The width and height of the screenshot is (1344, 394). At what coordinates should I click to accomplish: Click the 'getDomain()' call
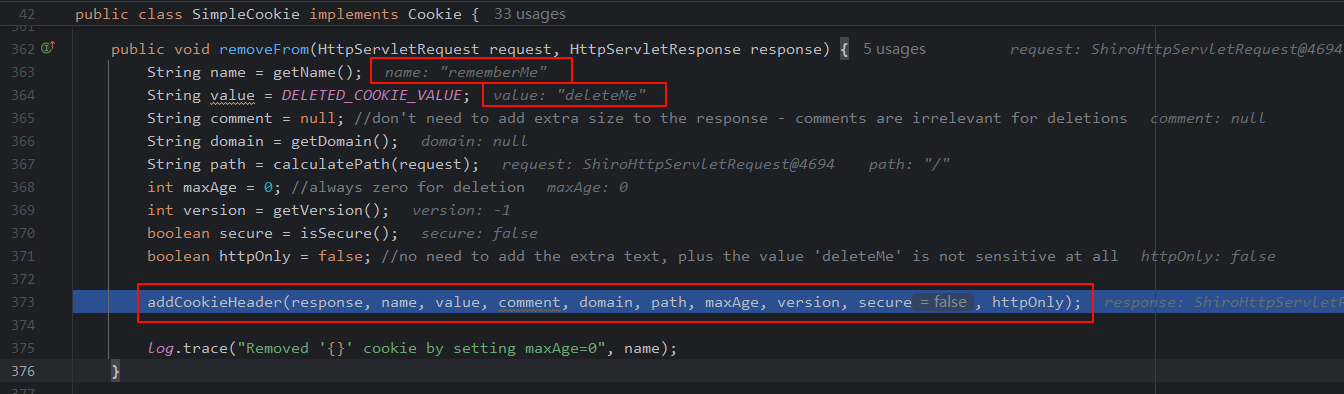click(344, 141)
